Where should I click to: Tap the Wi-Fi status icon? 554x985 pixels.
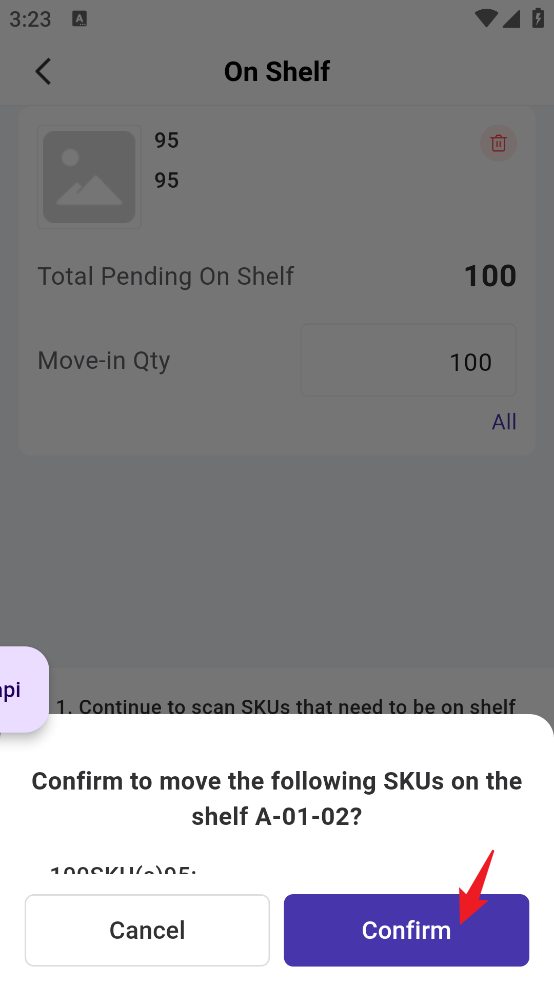click(486, 18)
